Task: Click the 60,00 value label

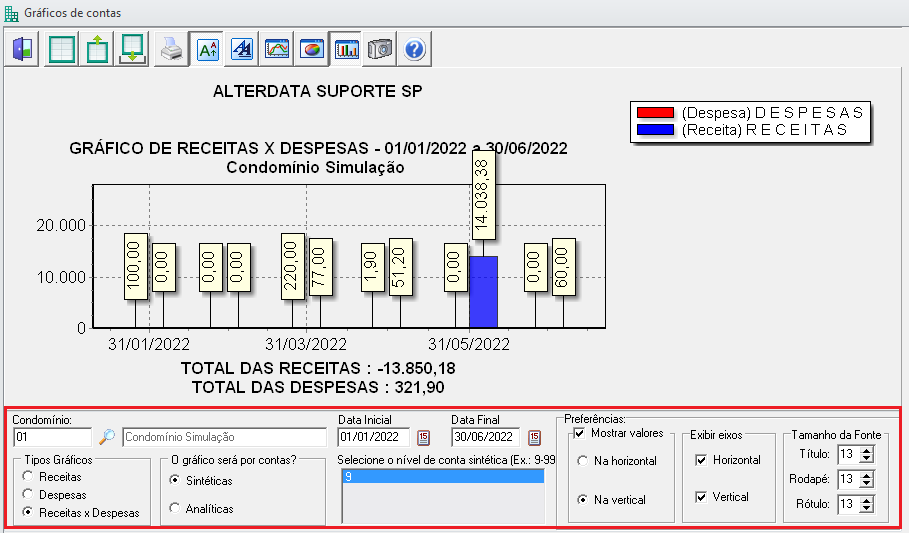Action: (563, 267)
